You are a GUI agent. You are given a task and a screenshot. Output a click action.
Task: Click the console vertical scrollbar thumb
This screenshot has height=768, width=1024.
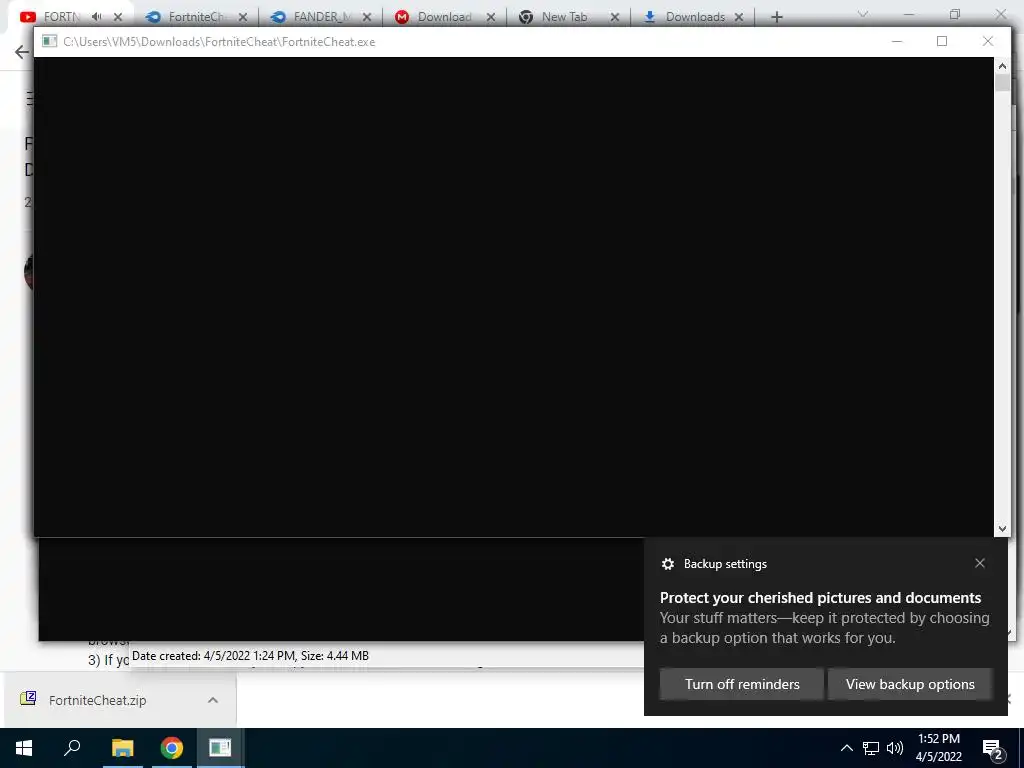[x=1002, y=83]
